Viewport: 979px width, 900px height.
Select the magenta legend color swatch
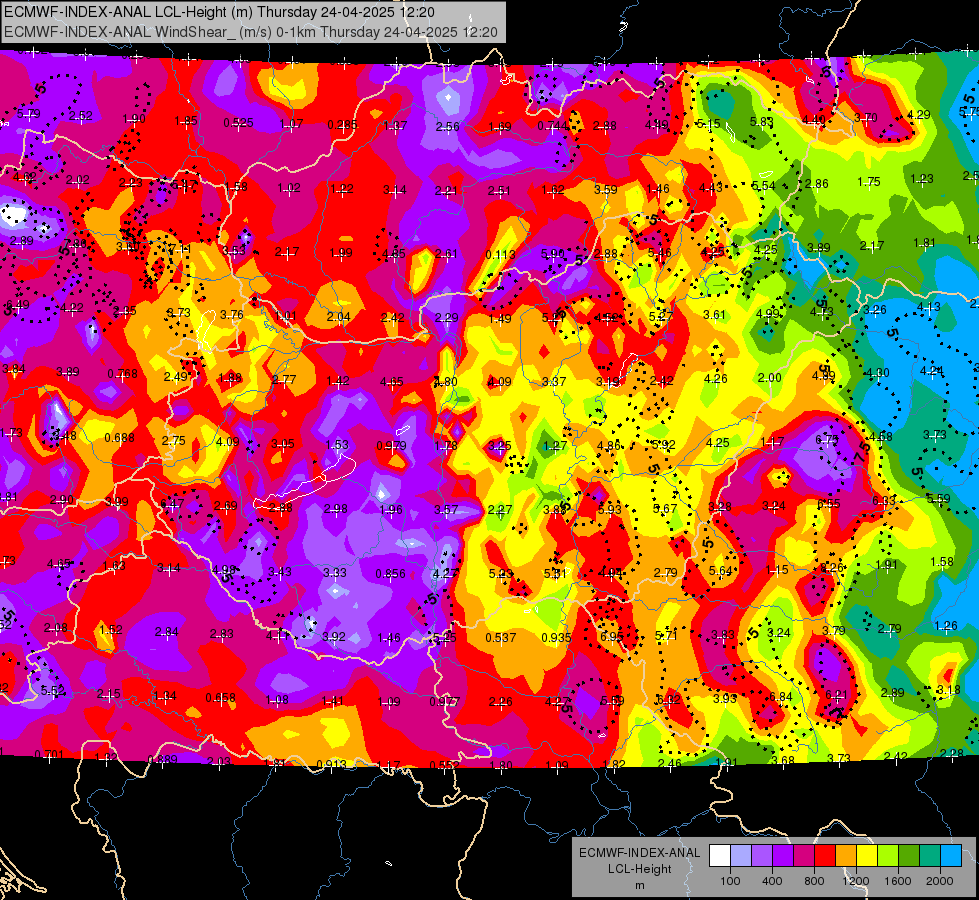[x=804, y=855]
